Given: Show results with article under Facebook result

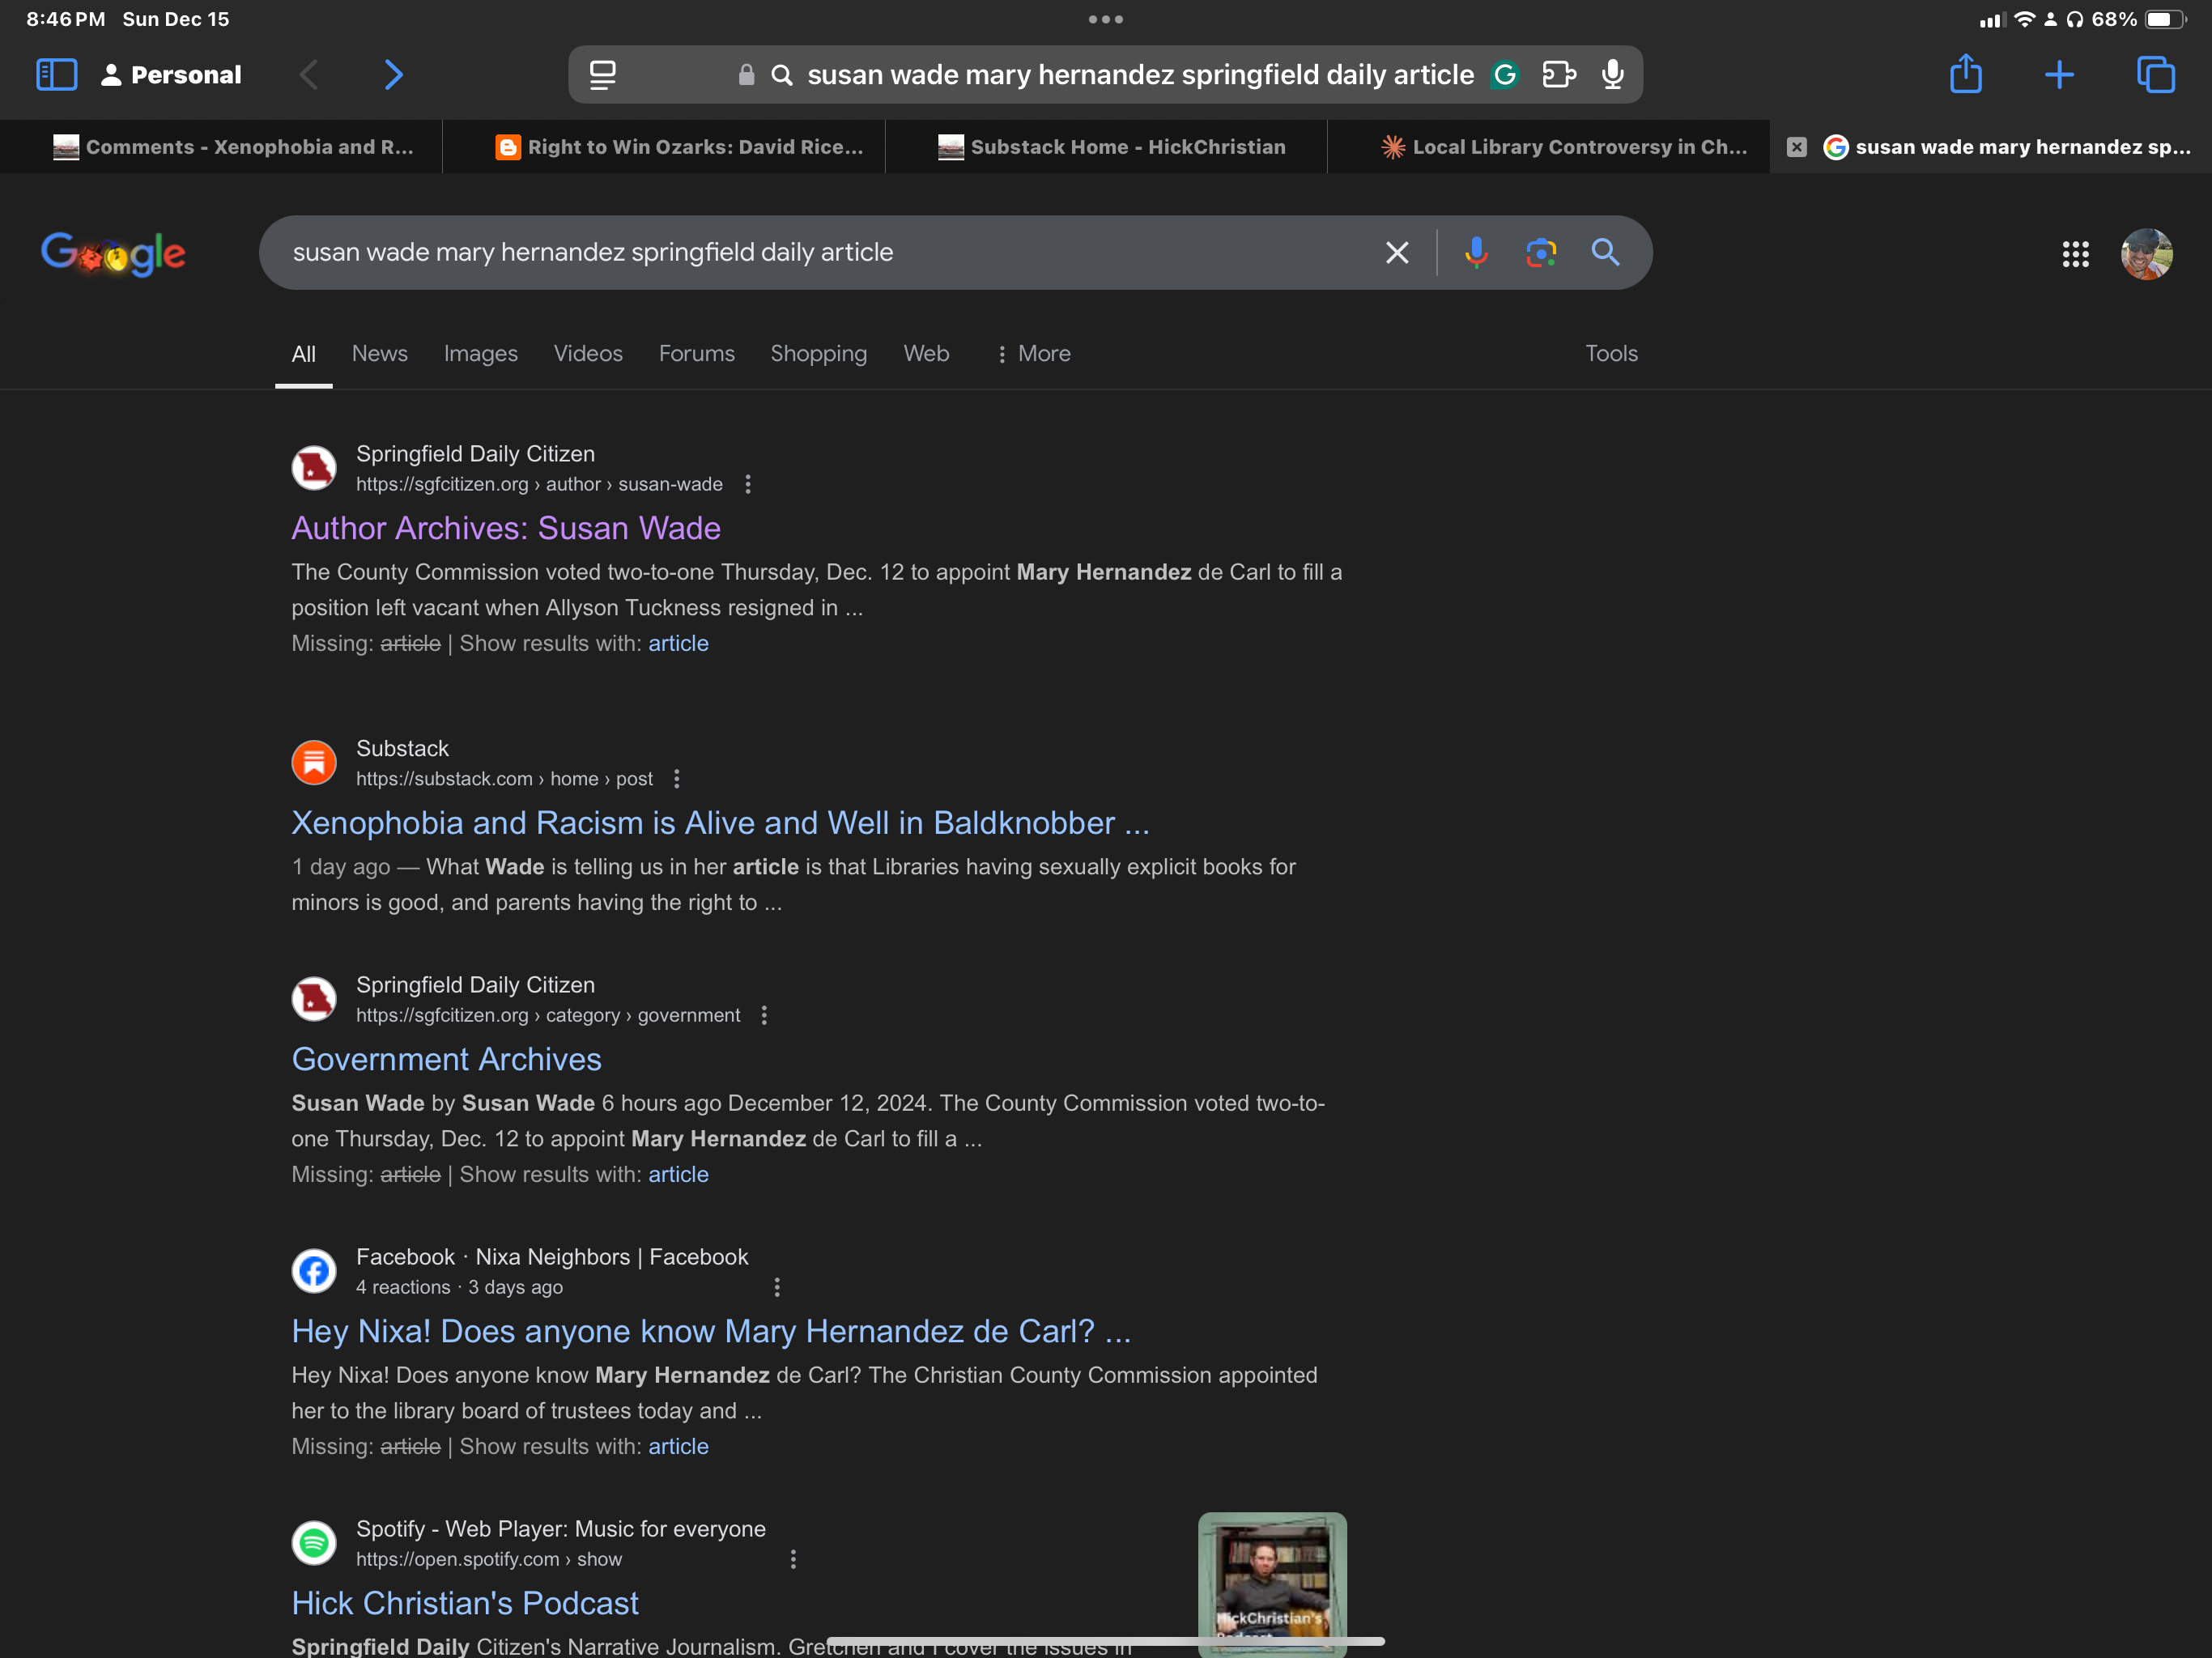Looking at the screenshot, I should click(x=678, y=1447).
